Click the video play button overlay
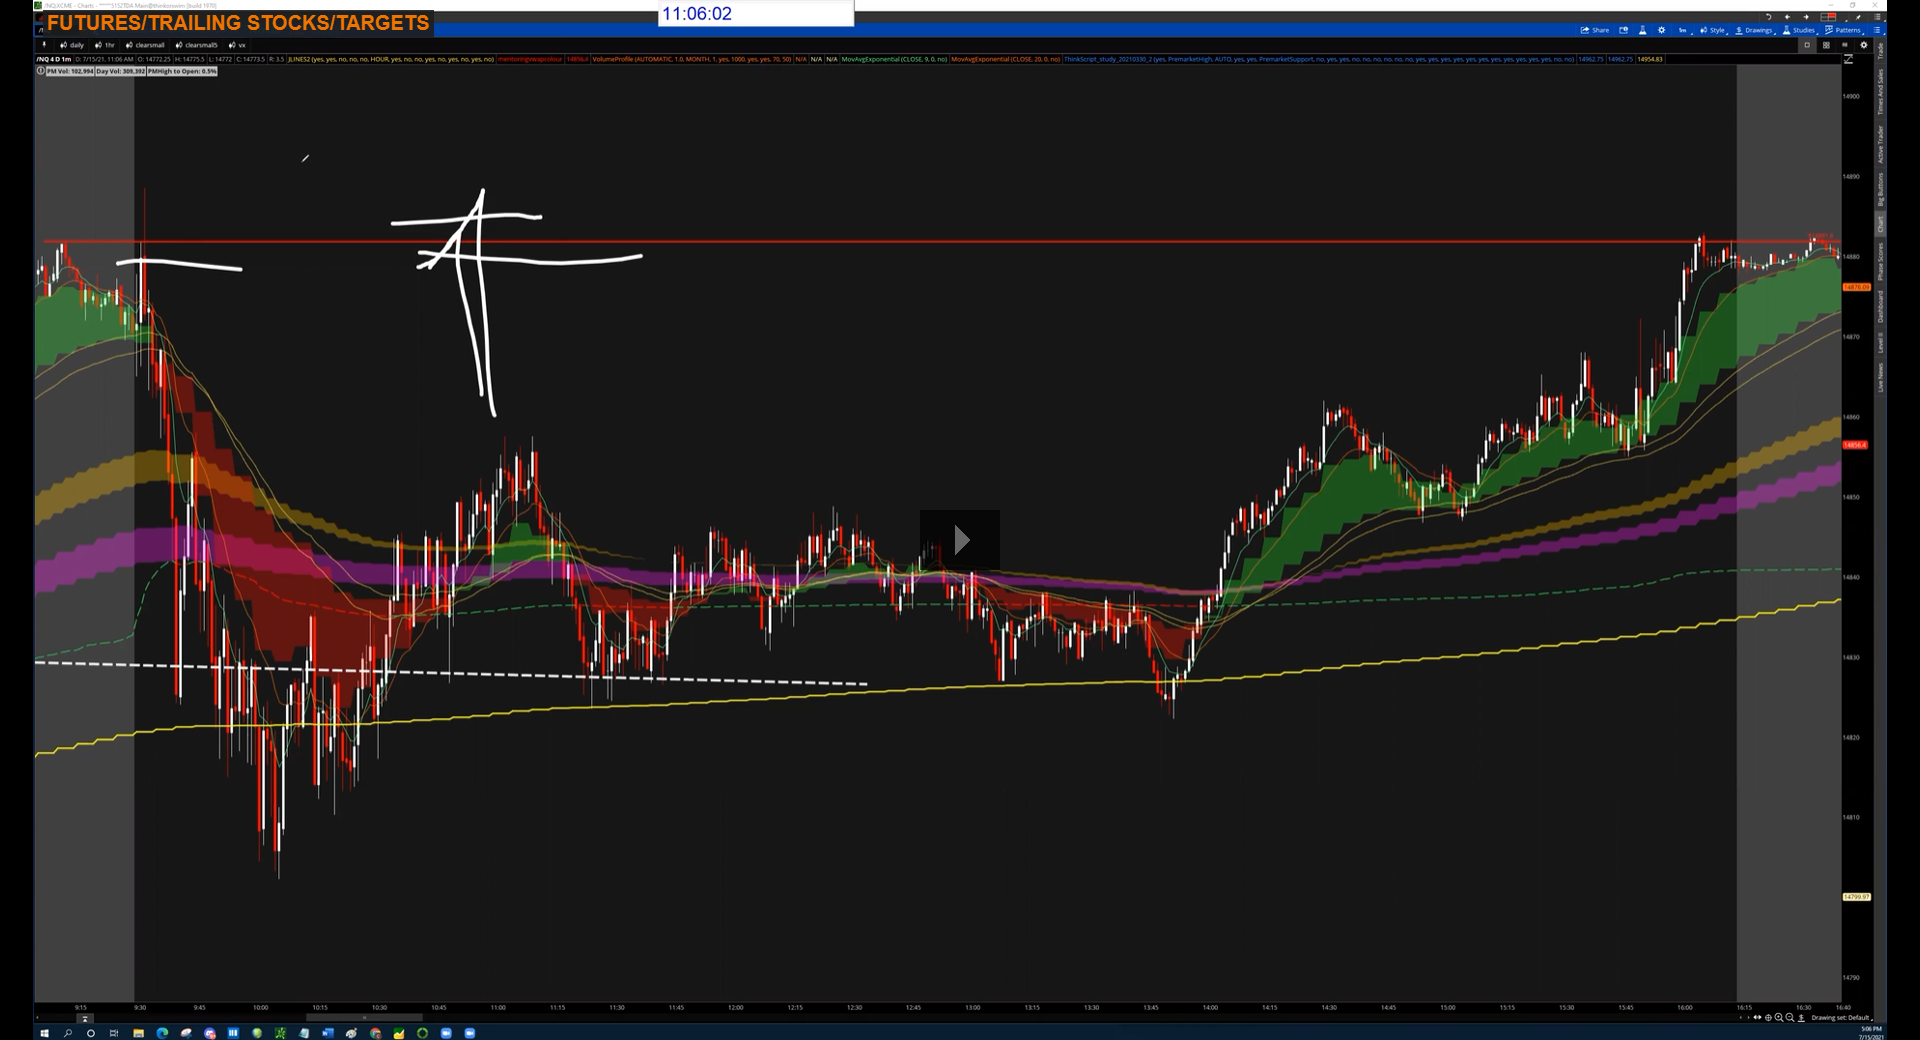1920x1040 pixels. tap(960, 540)
